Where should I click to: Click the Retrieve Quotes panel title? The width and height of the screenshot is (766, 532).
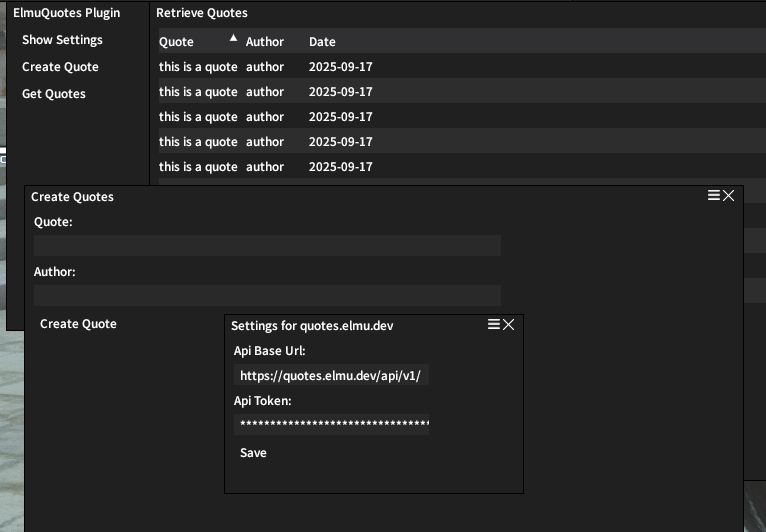point(202,13)
